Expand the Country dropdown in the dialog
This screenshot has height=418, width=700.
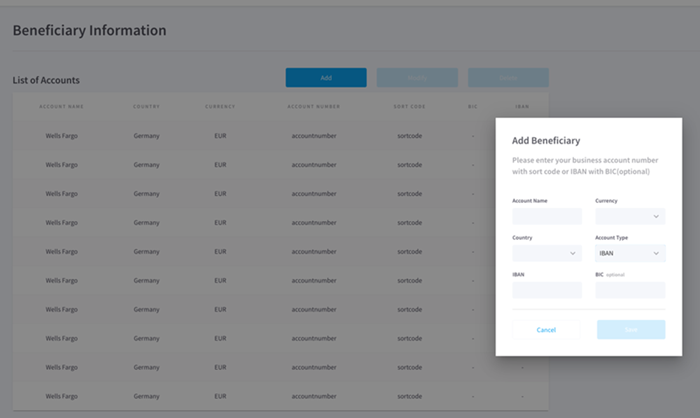546,253
